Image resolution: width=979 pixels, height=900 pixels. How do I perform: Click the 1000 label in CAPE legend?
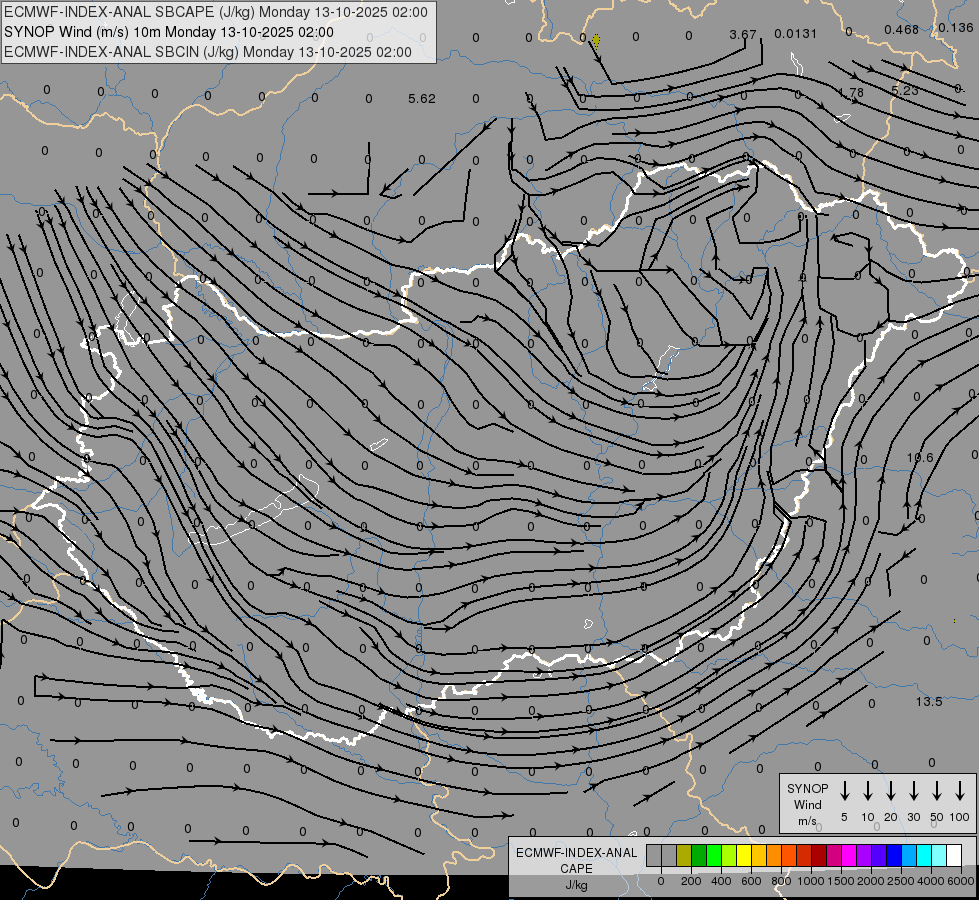(x=811, y=881)
